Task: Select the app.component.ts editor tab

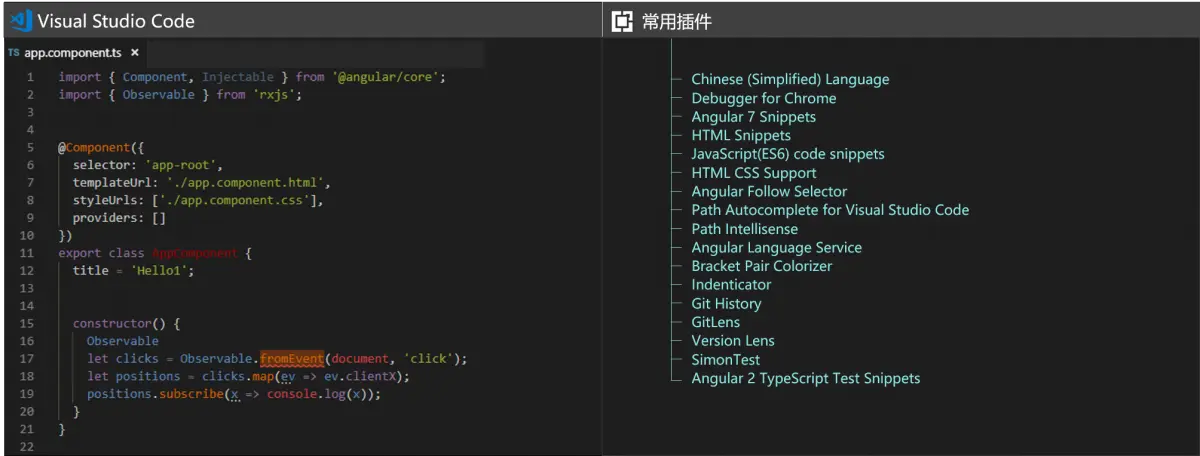Action: (75, 52)
